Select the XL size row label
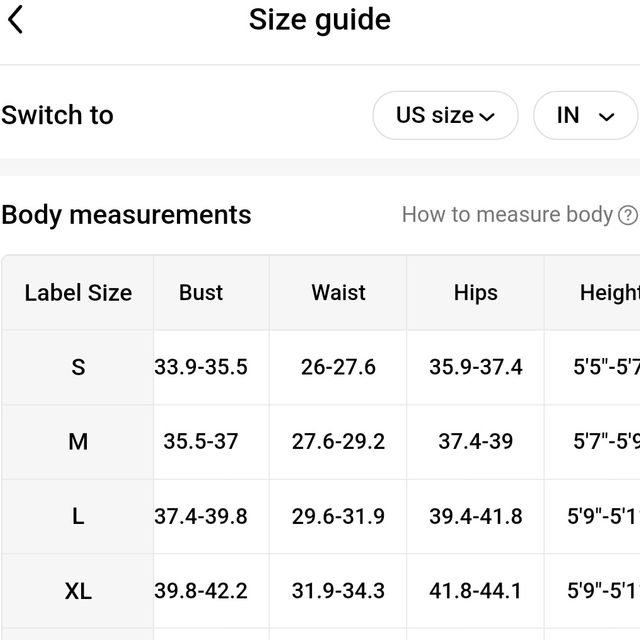The width and height of the screenshot is (640, 640). [x=78, y=591]
